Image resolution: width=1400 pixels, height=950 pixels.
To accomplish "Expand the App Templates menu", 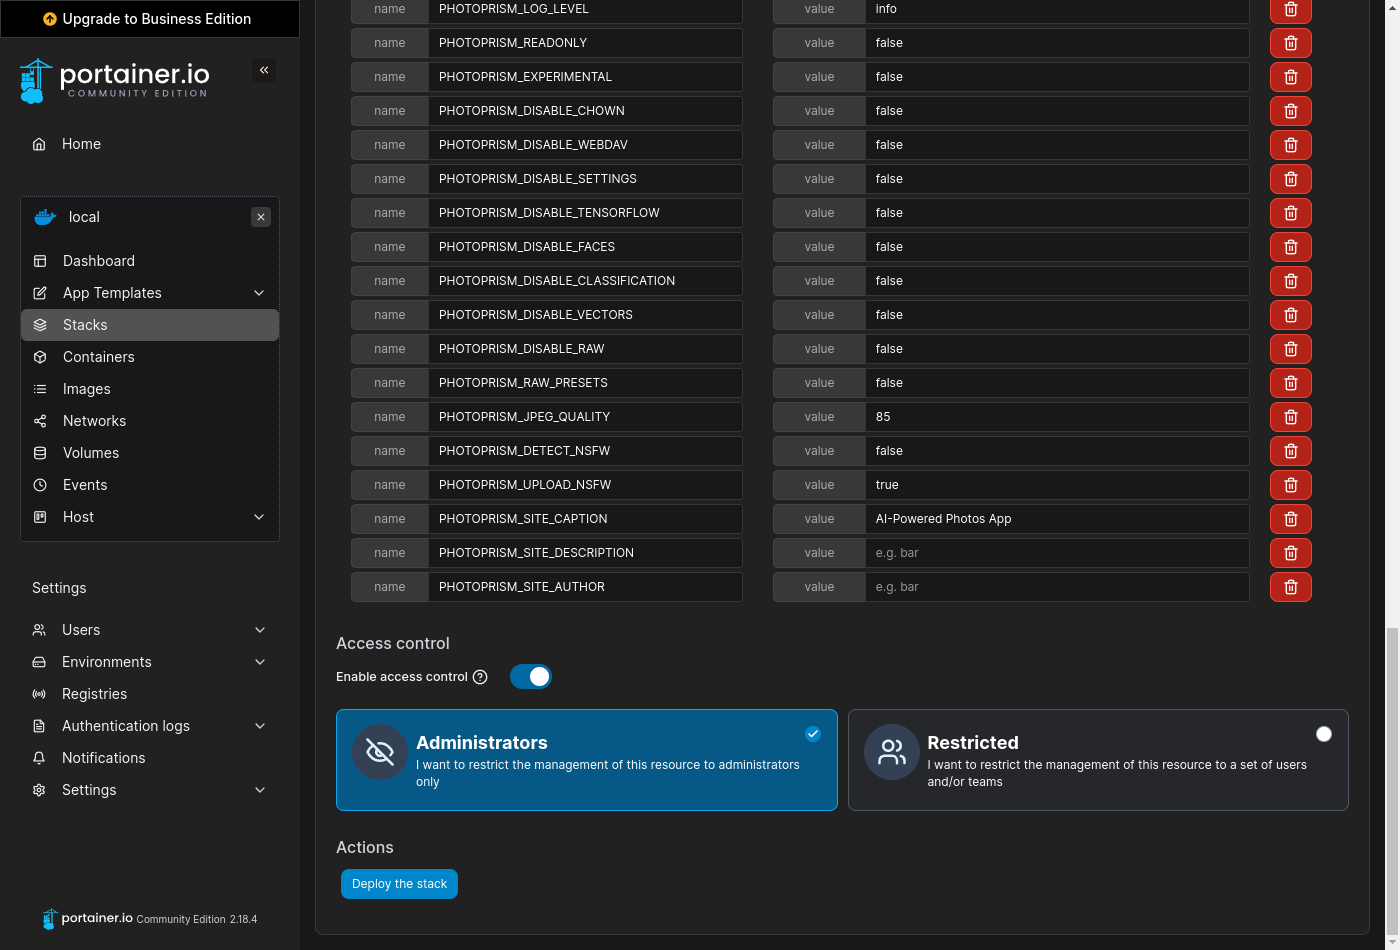I will (x=110, y=293).
